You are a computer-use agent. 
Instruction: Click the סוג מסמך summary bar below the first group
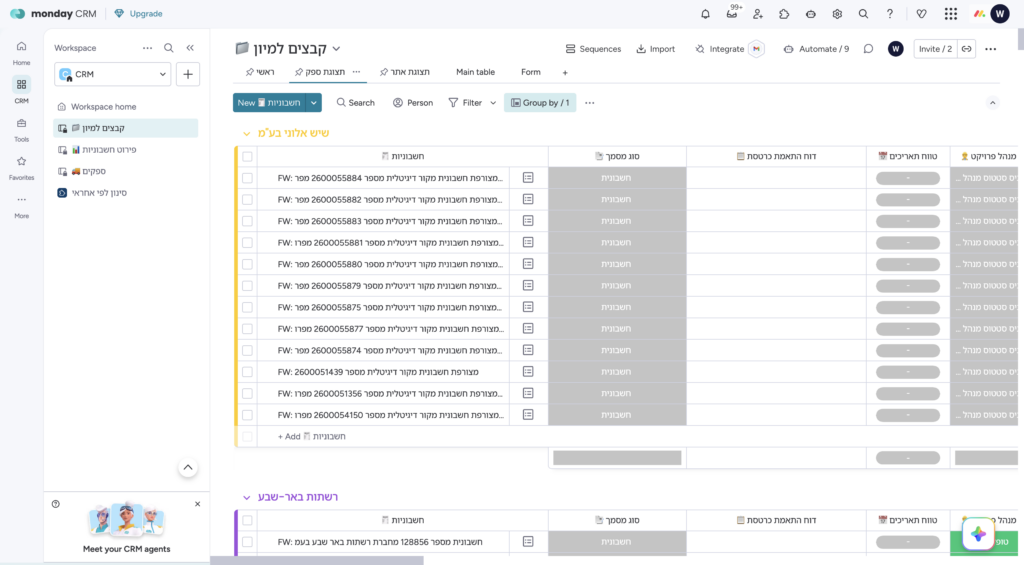click(617, 458)
